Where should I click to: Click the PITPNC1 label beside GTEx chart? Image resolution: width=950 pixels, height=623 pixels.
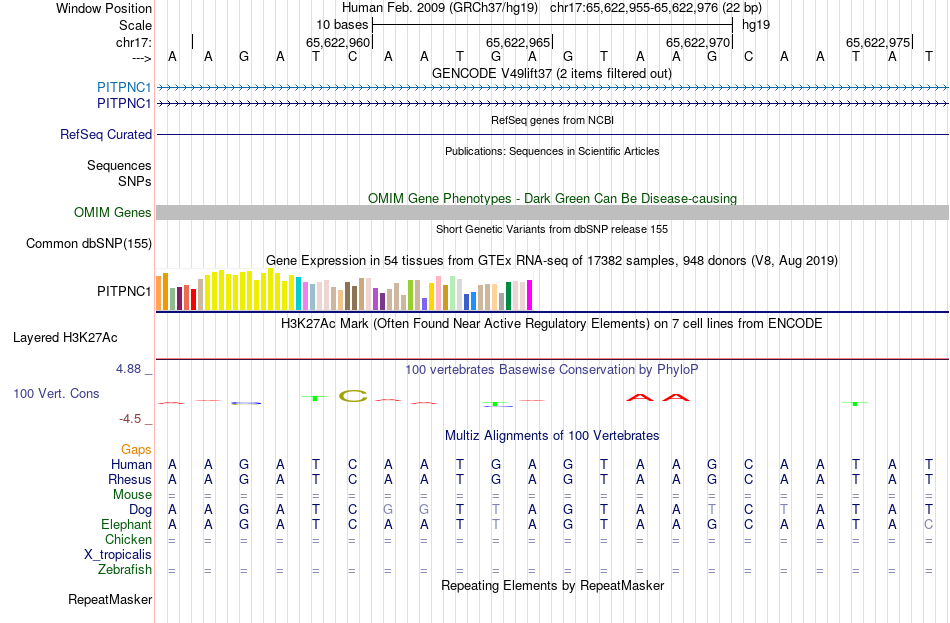click(x=124, y=292)
